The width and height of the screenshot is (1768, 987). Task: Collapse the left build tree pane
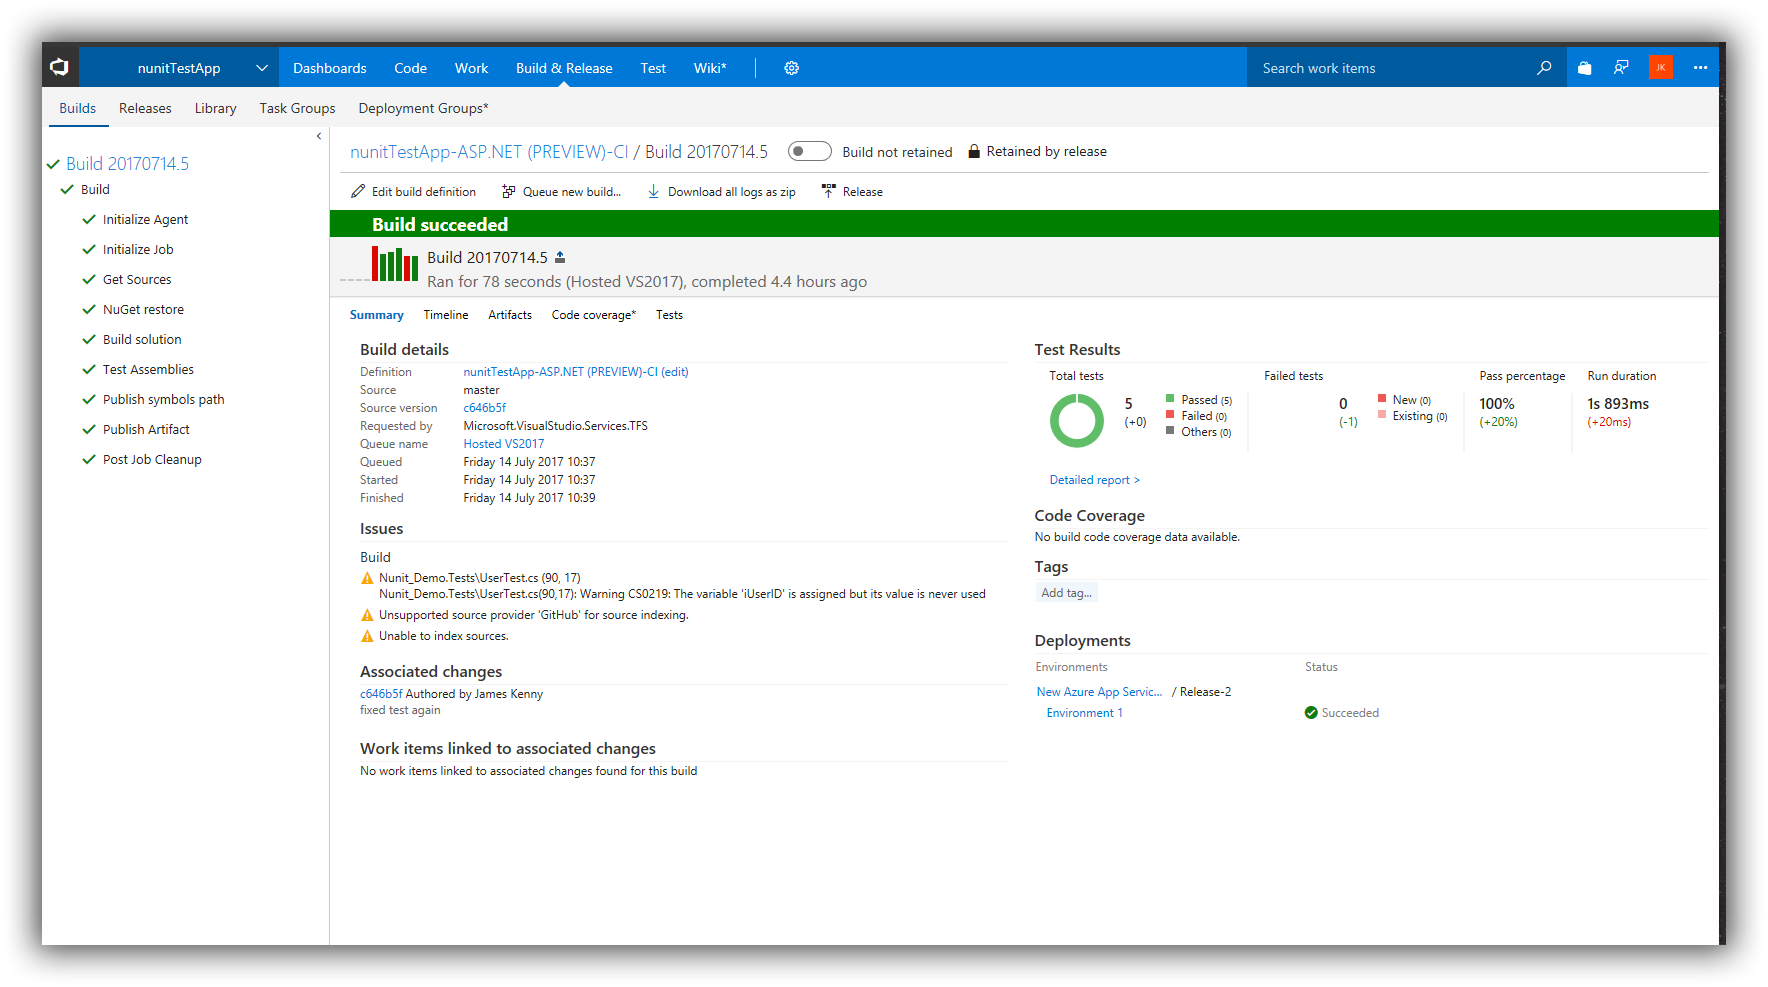coord(319,136)
